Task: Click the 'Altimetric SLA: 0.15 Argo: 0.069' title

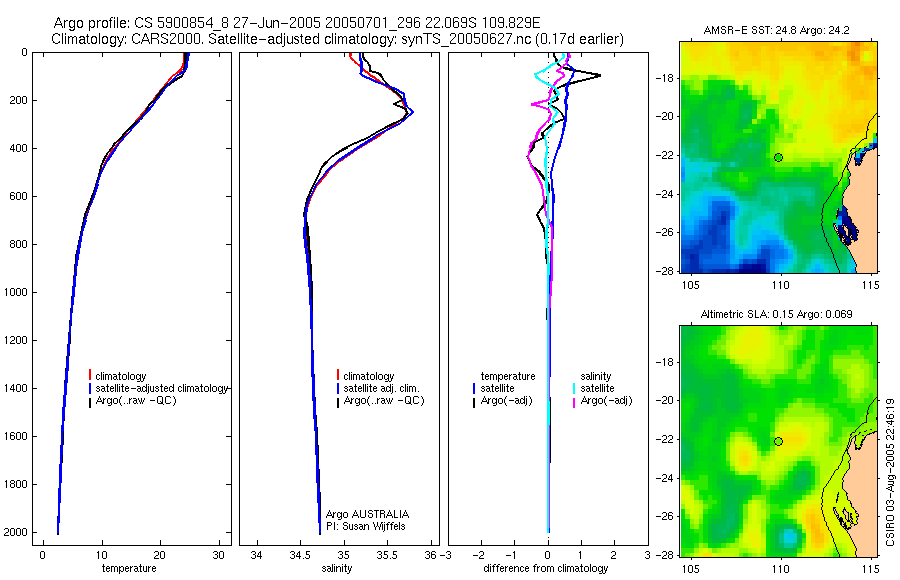Action: (x=777, y=314)
